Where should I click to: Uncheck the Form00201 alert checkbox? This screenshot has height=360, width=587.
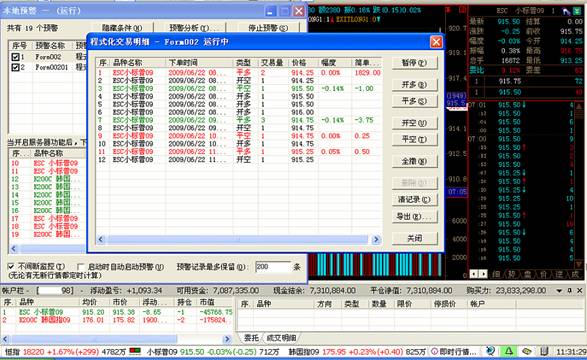[x=15, y=67]
